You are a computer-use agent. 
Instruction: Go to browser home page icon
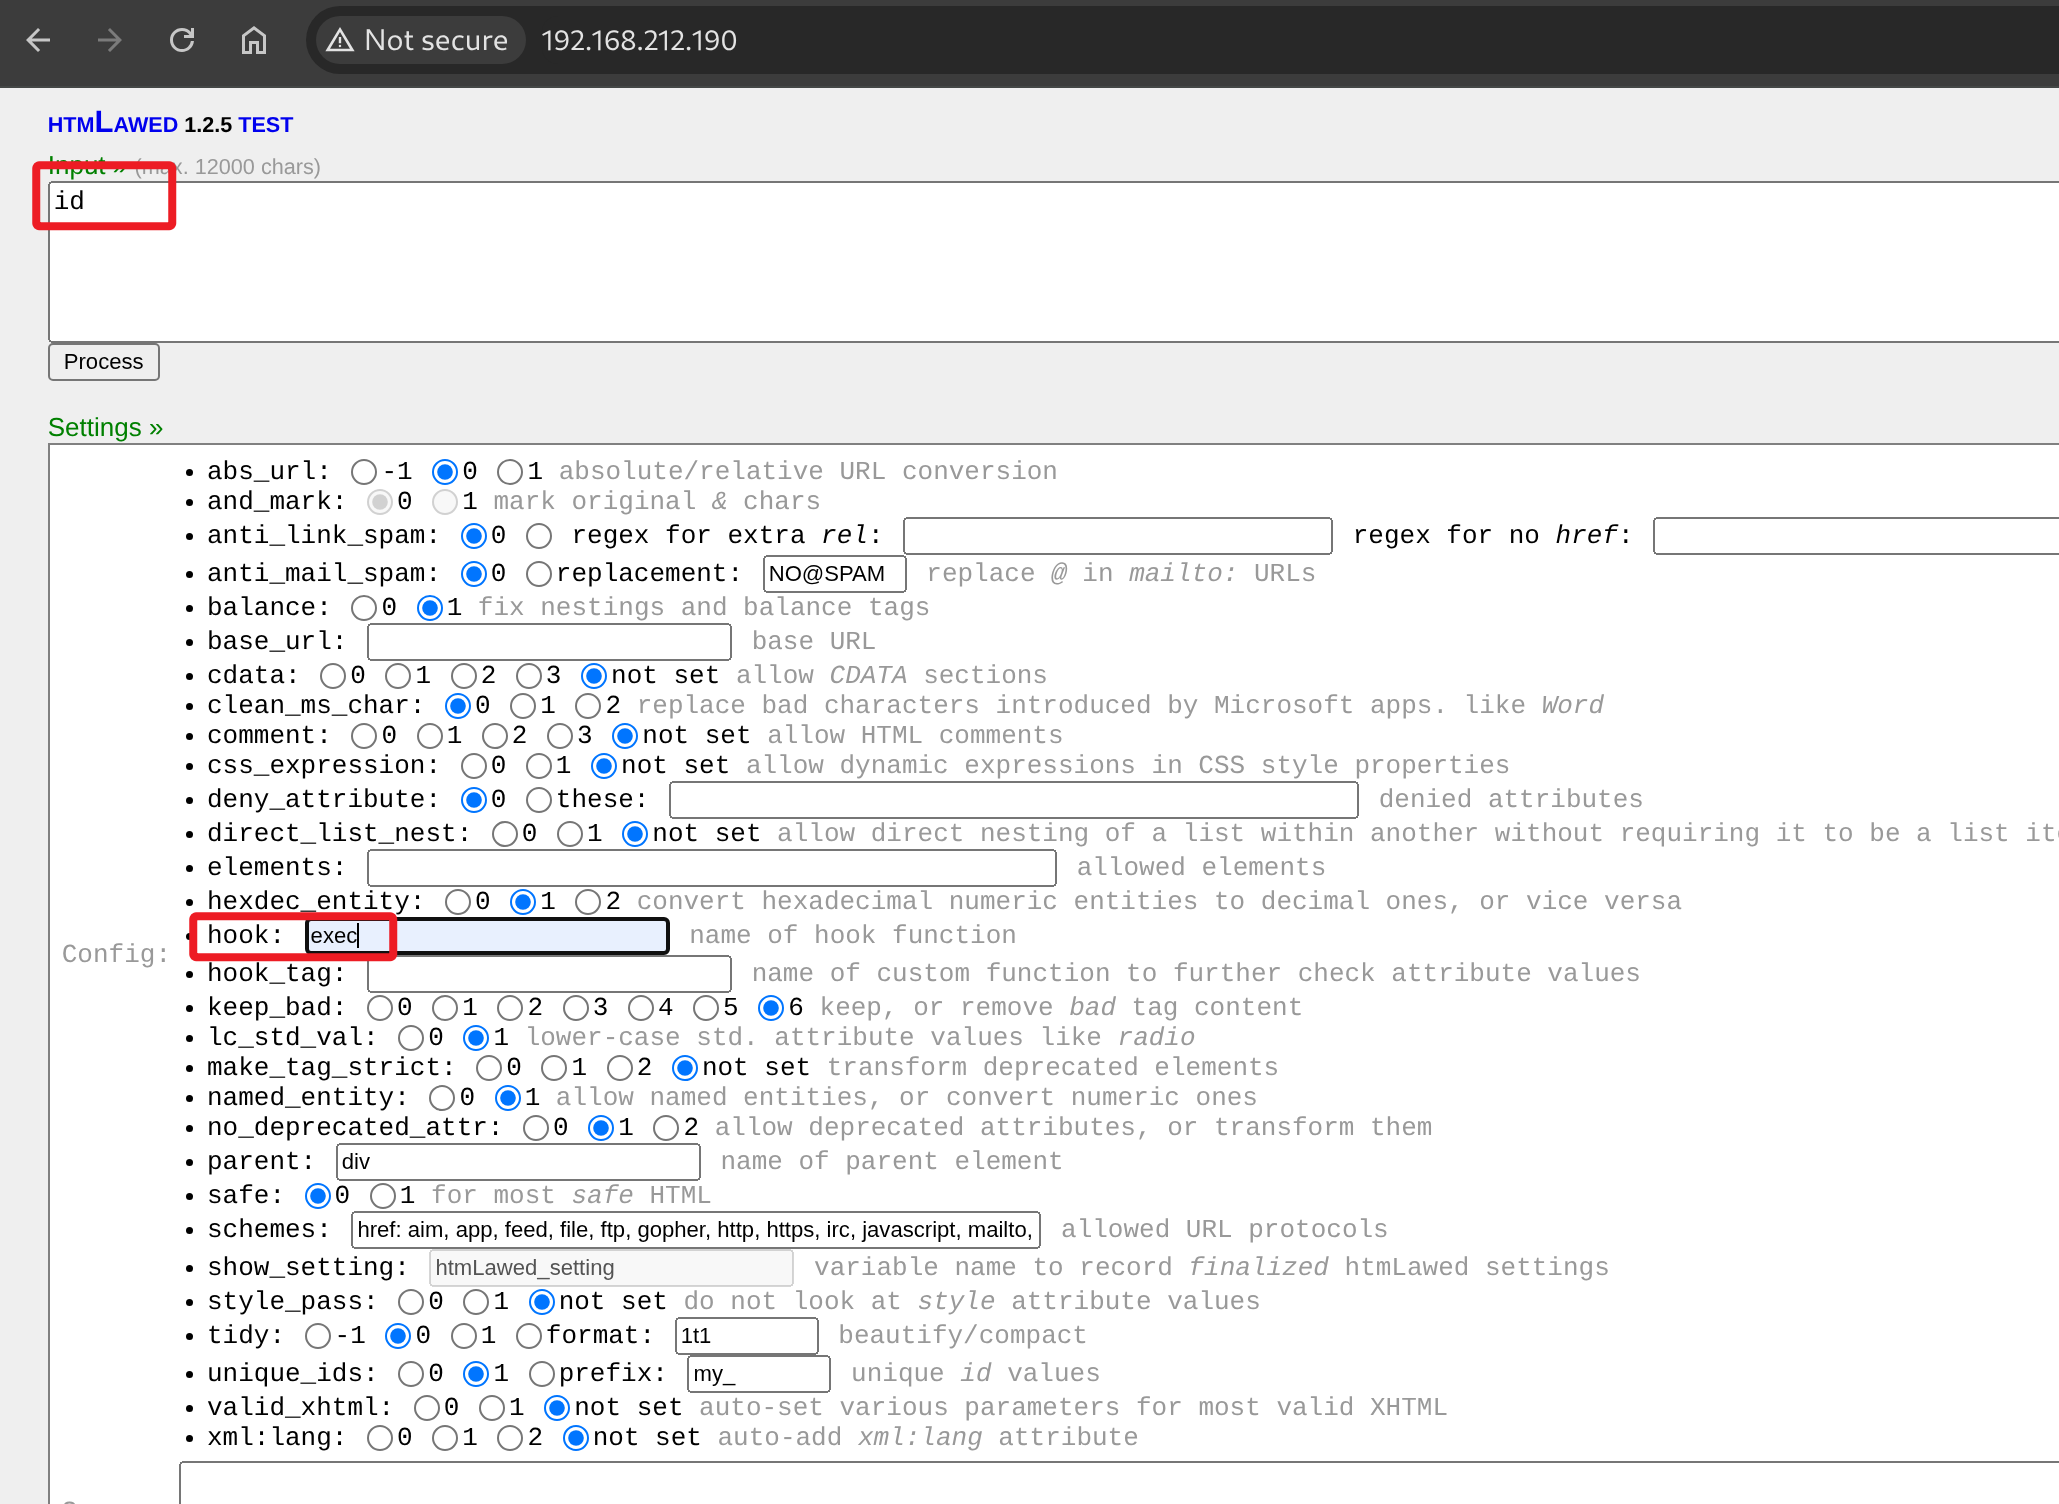254,40
